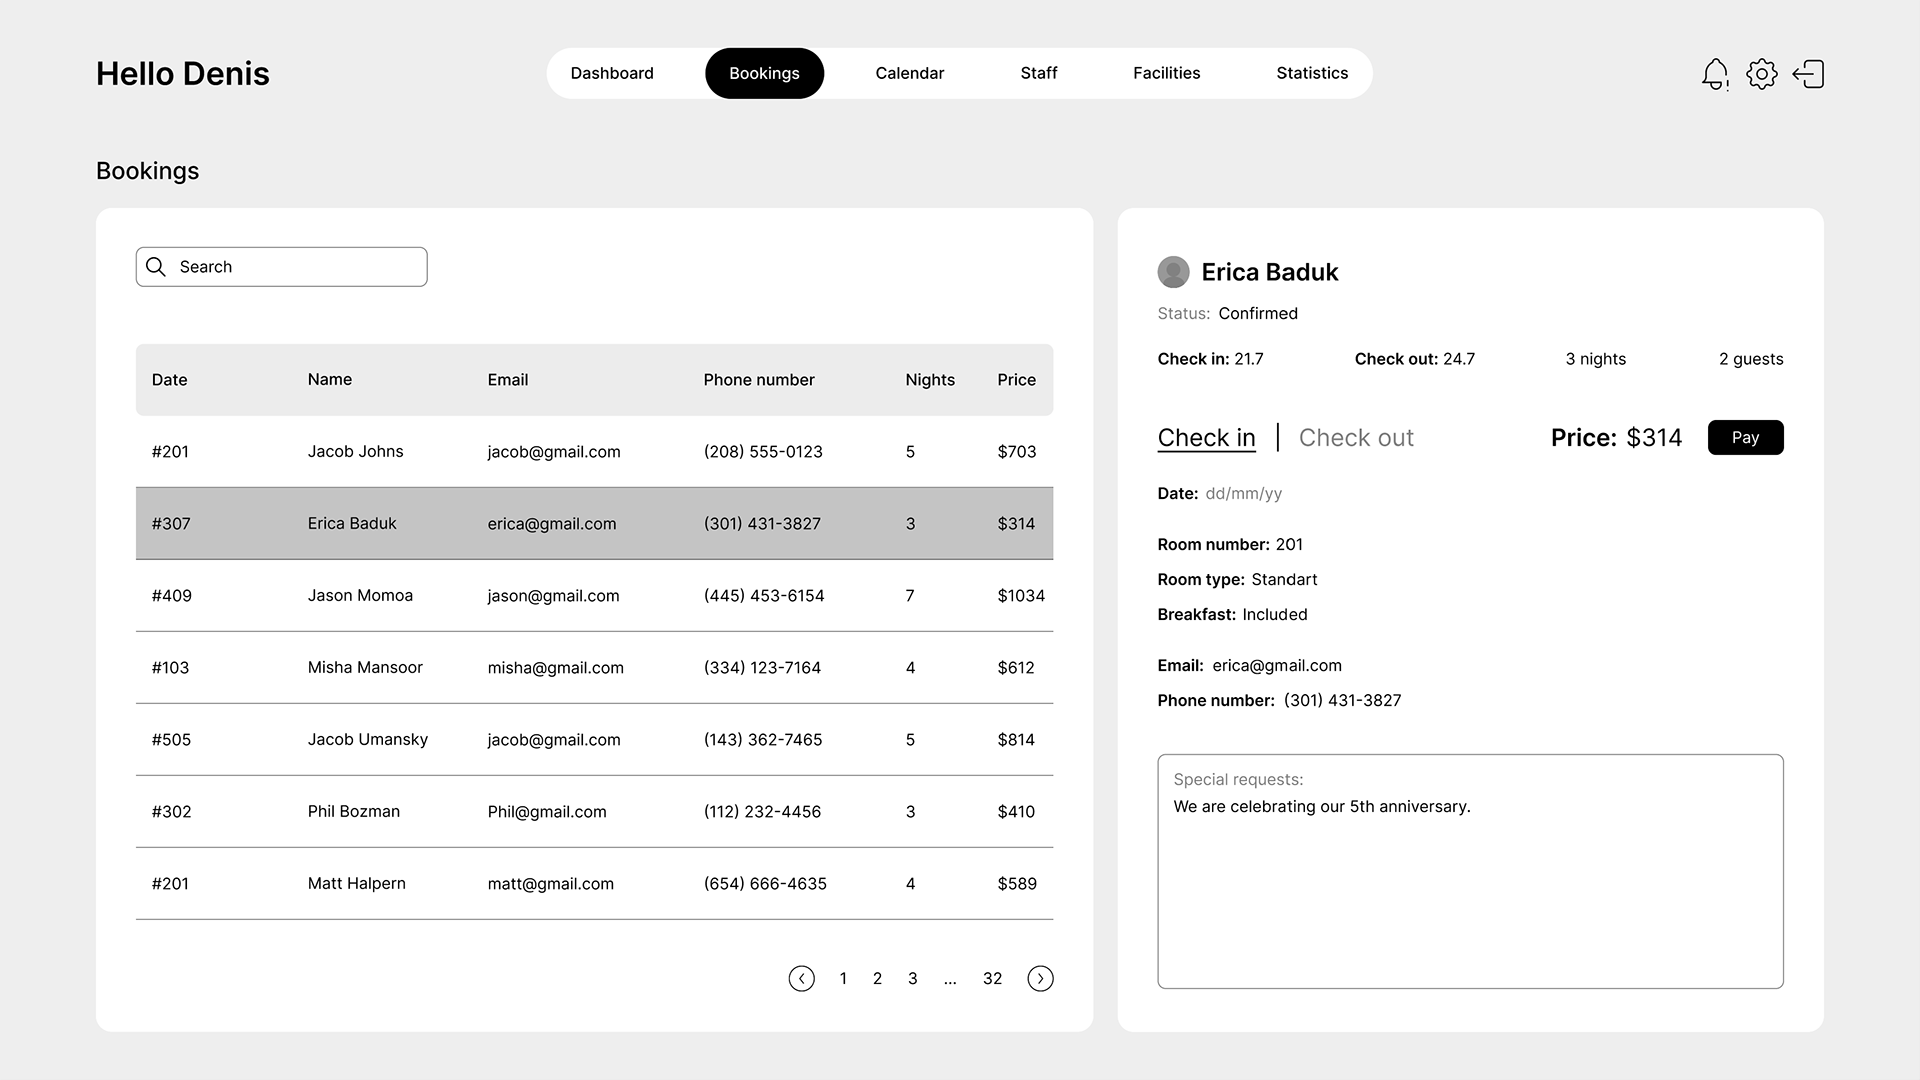
Task: Click the check-in Date dd/mm/yy field
Action: pyautogui.click(x=1243, y=493)
